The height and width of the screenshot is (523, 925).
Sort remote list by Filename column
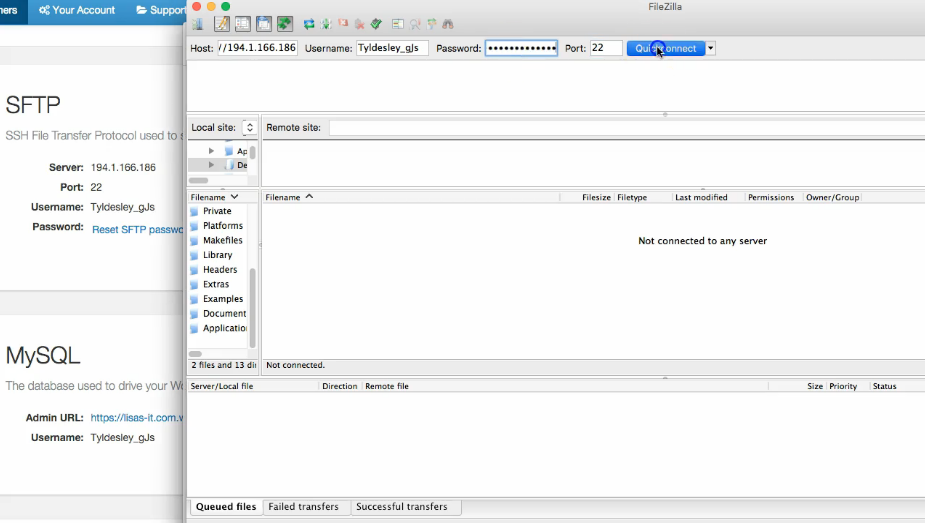click(411, 197)
